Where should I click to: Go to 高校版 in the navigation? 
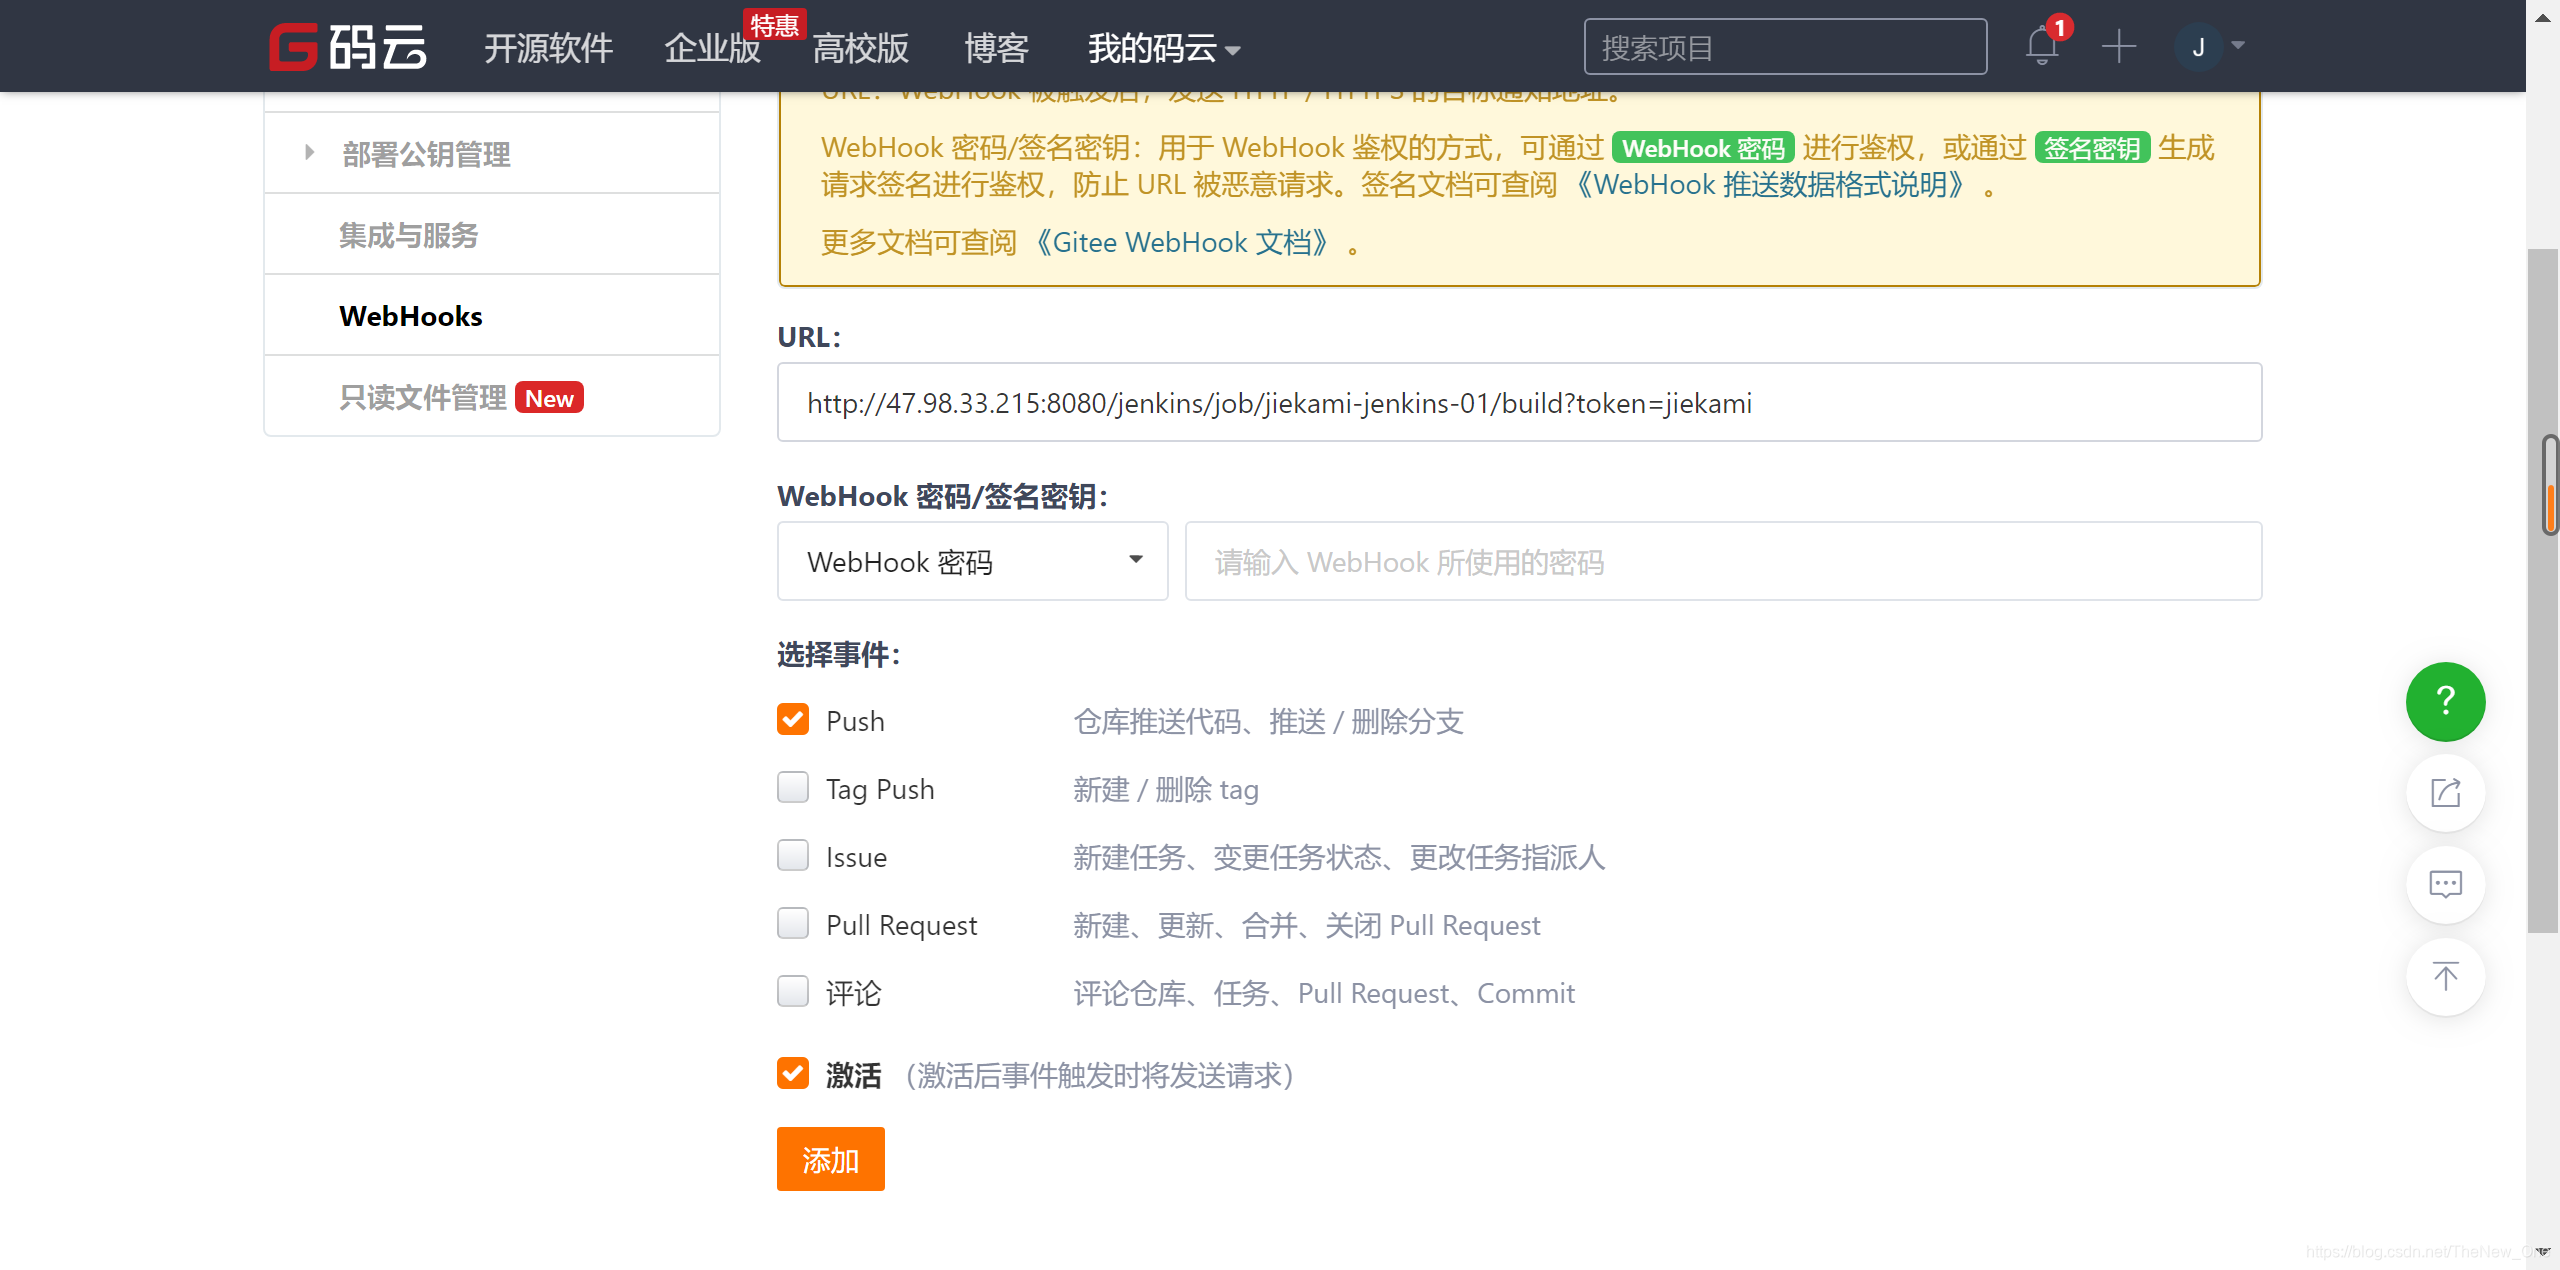(860, 48)
